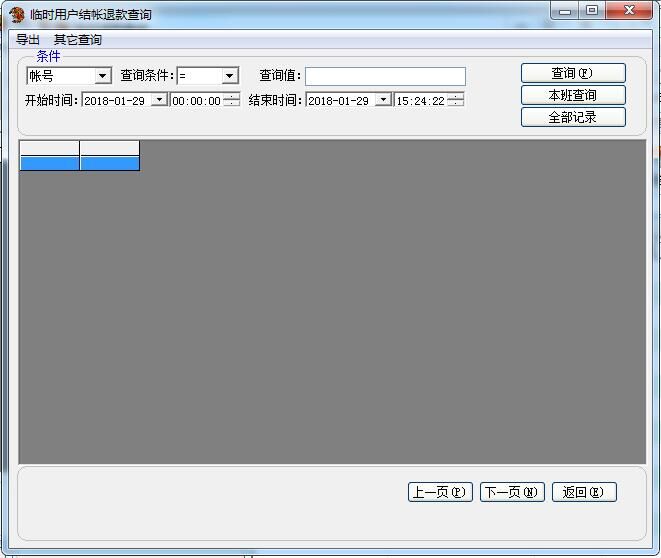This screenshot has height=558, width=661.
Task: Click the 全部记录 button
Action: [573, 117]
